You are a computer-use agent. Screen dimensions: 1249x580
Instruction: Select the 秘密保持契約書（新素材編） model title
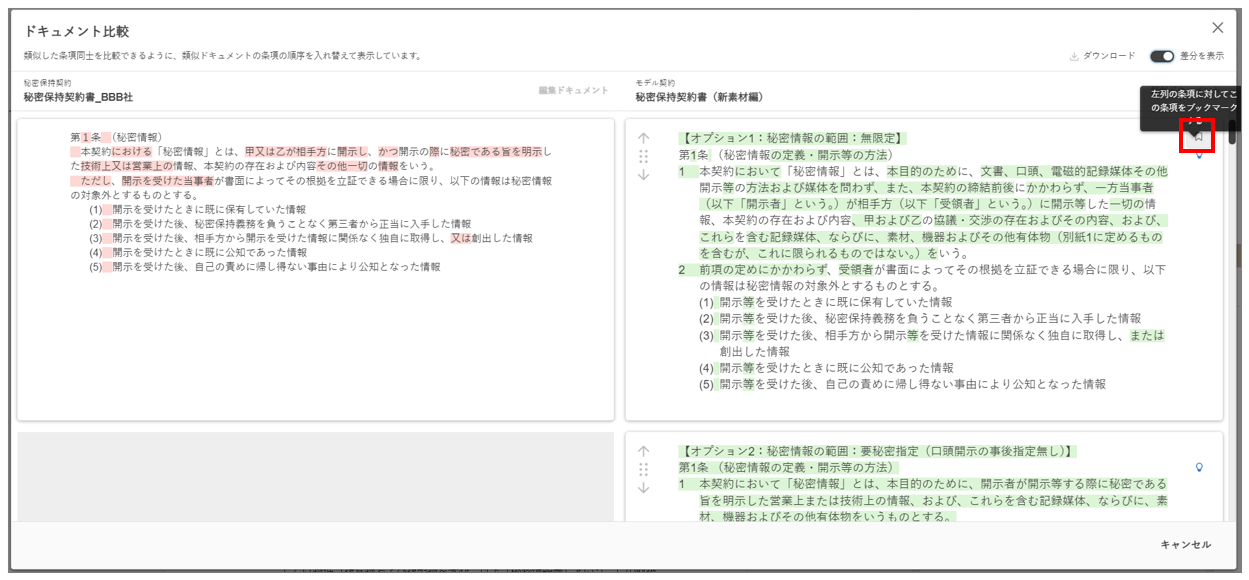coord(698,97)
